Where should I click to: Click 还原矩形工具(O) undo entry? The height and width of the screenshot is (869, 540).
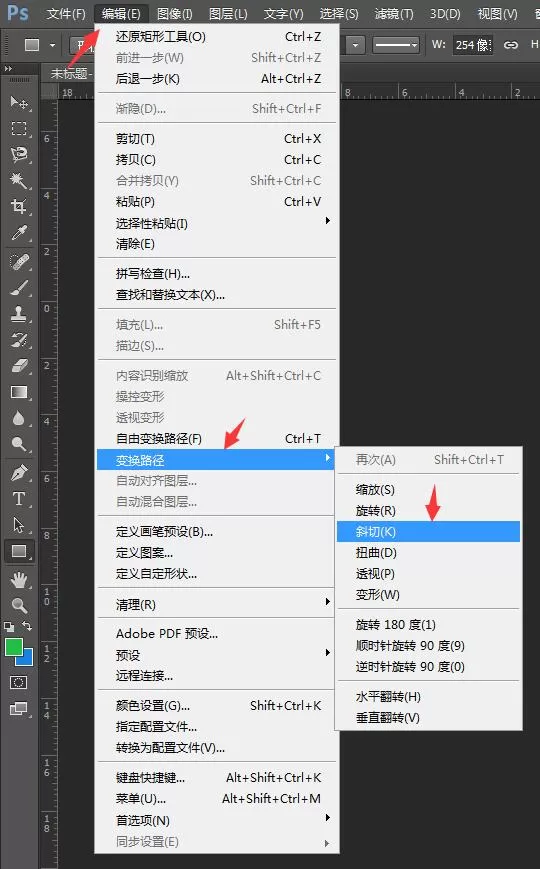click(x=217, y=37)
